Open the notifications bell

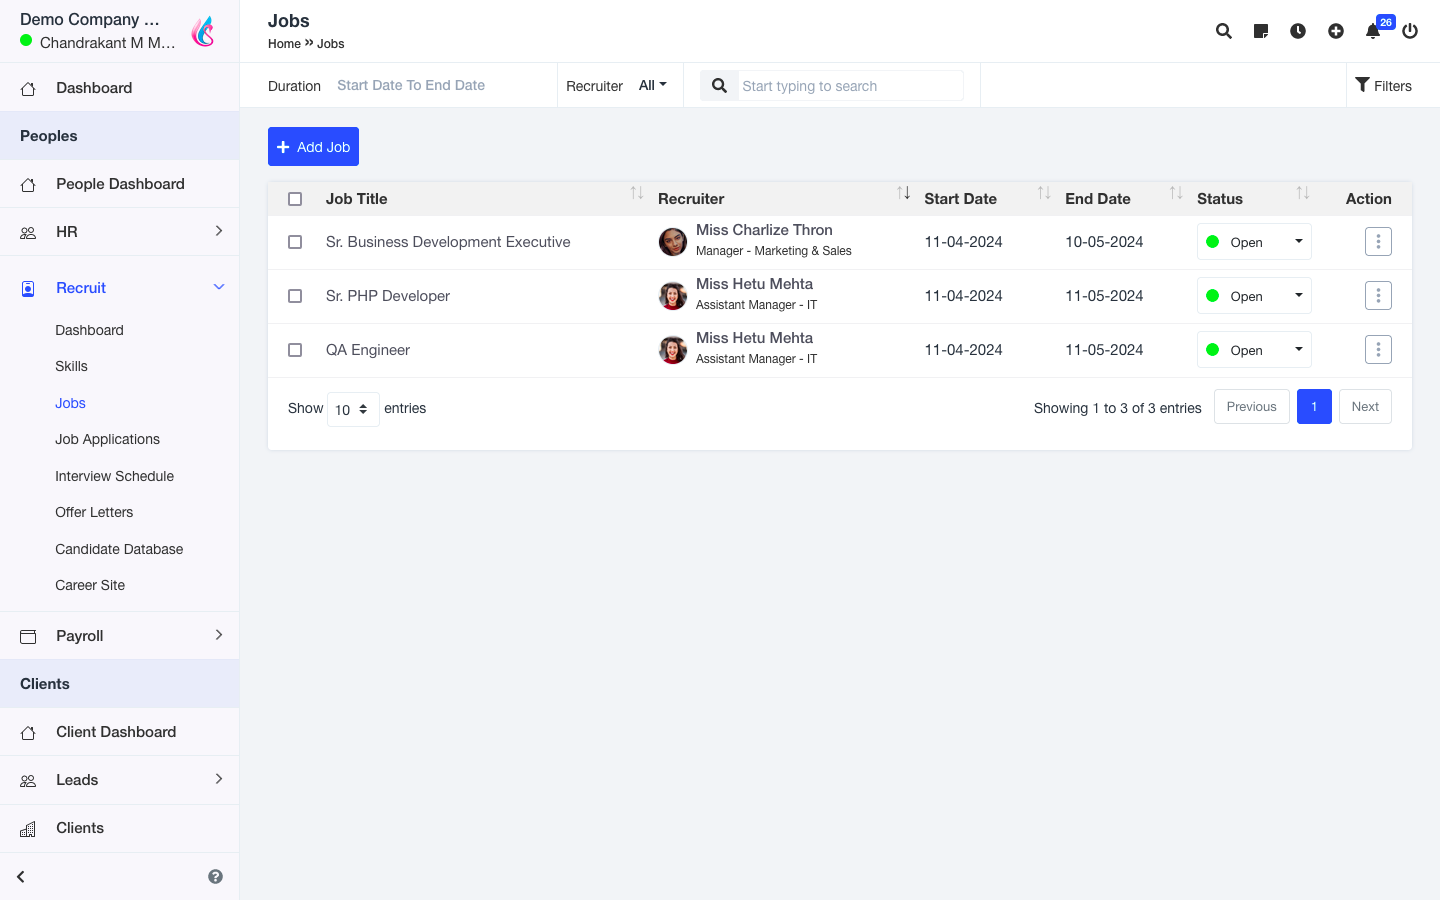tap(1373, 31)
